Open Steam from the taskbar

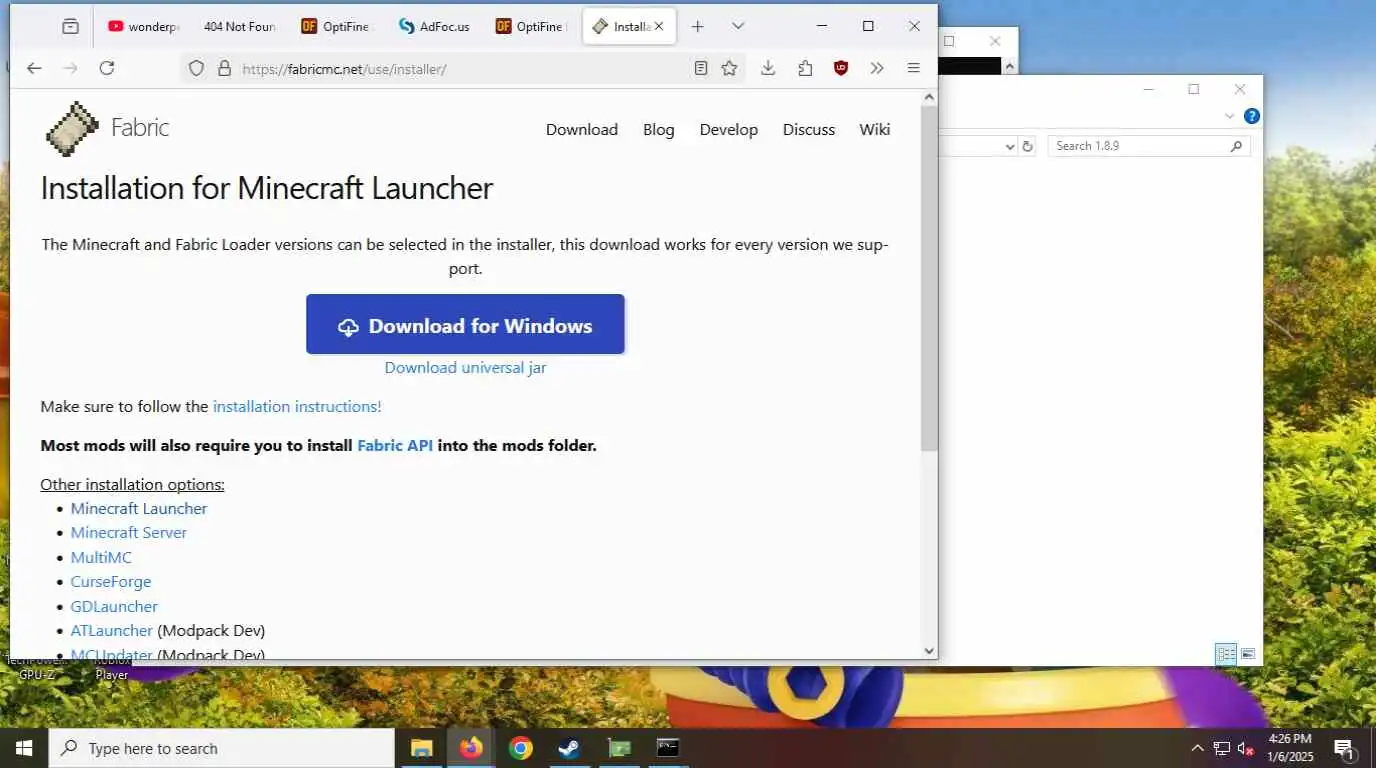coord(569,748)
